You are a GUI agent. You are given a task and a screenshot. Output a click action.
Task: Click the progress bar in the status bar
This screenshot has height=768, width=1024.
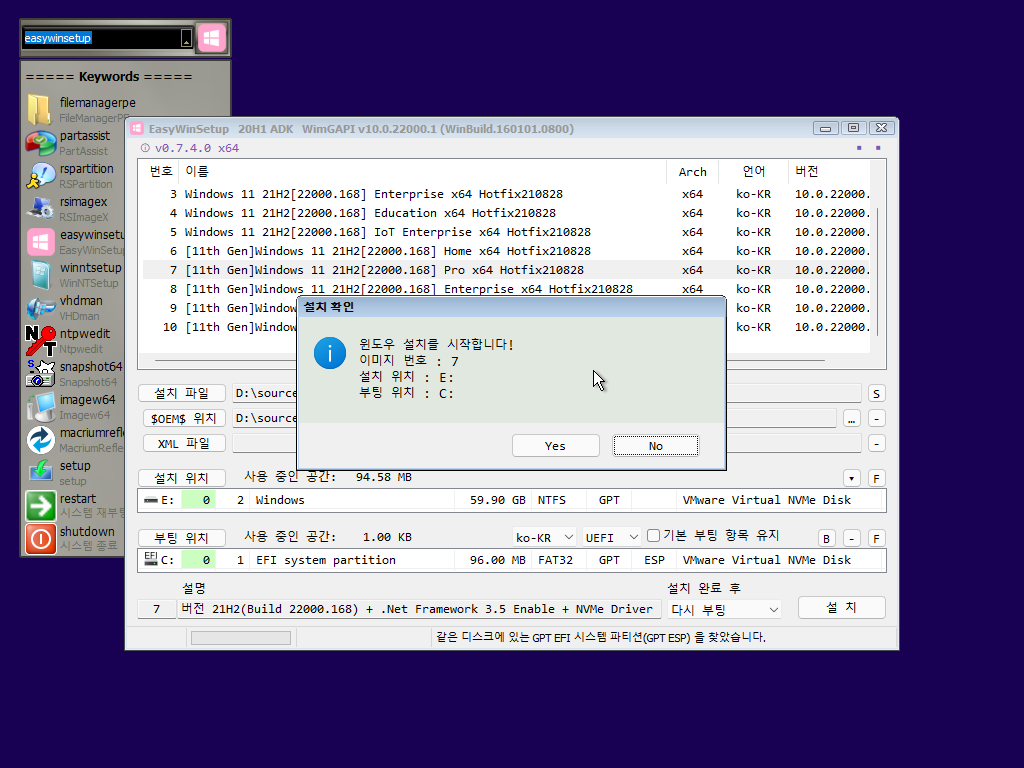[241, 638]
